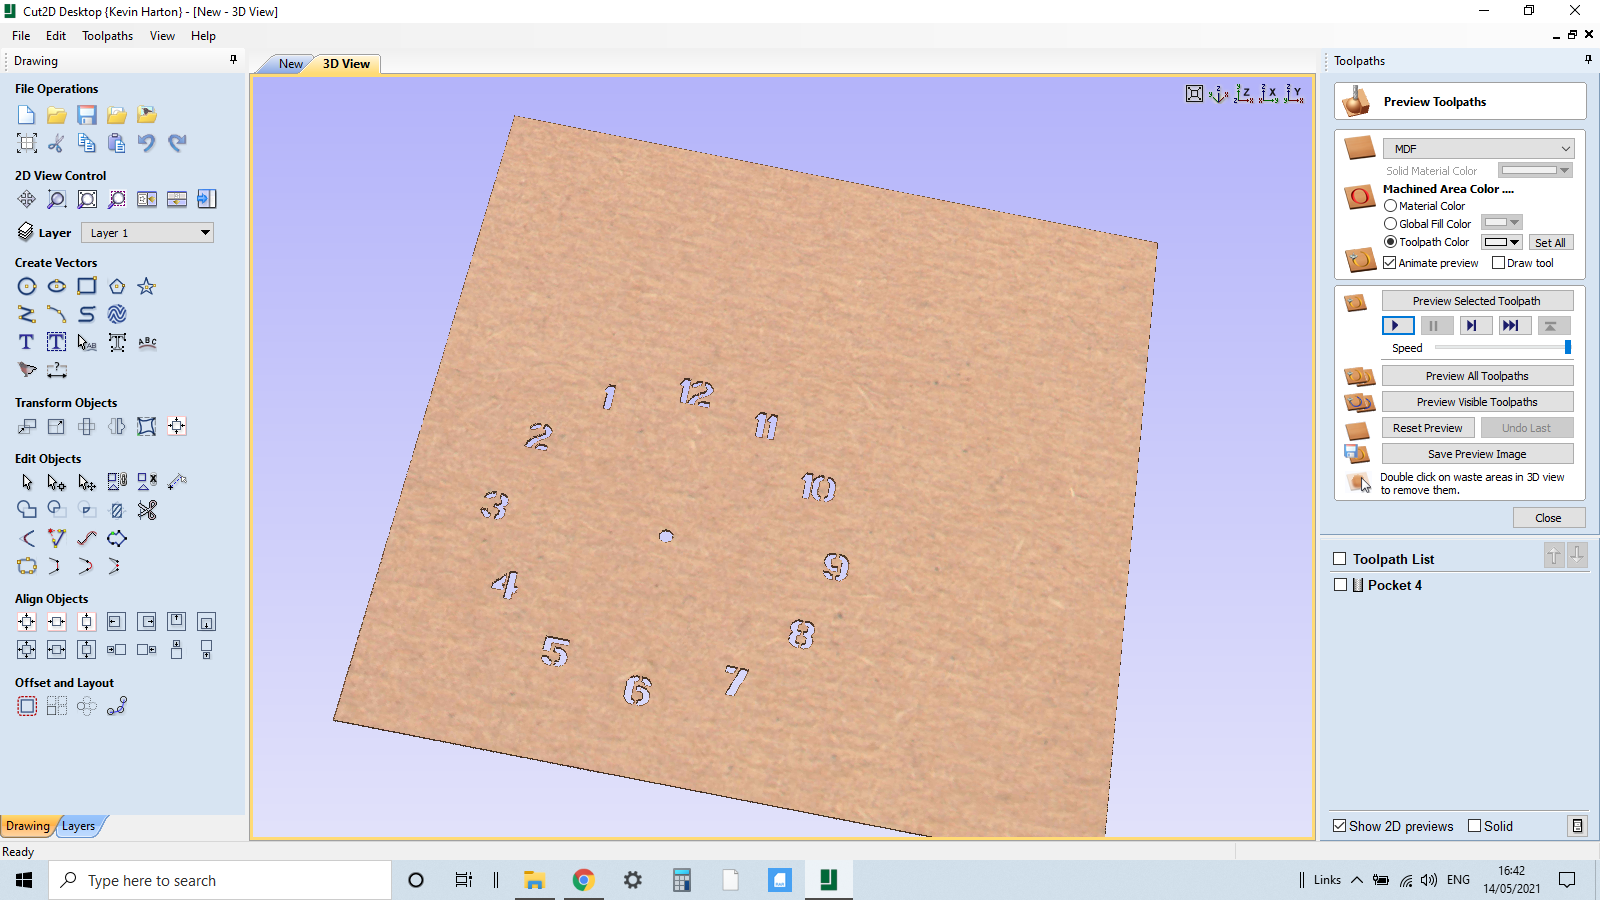1600x900 pixels.
Task: Switch to the New tab
Action: coord(289,63)
